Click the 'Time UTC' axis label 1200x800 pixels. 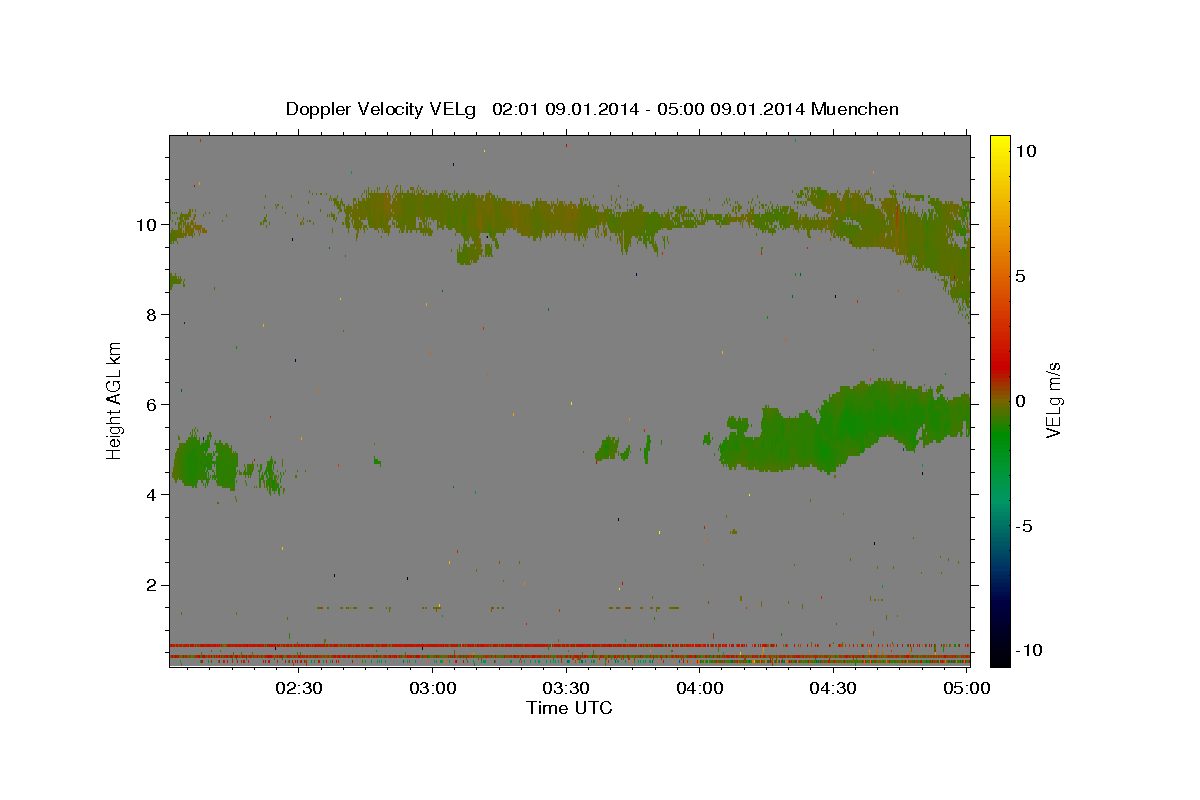point(569,708)
